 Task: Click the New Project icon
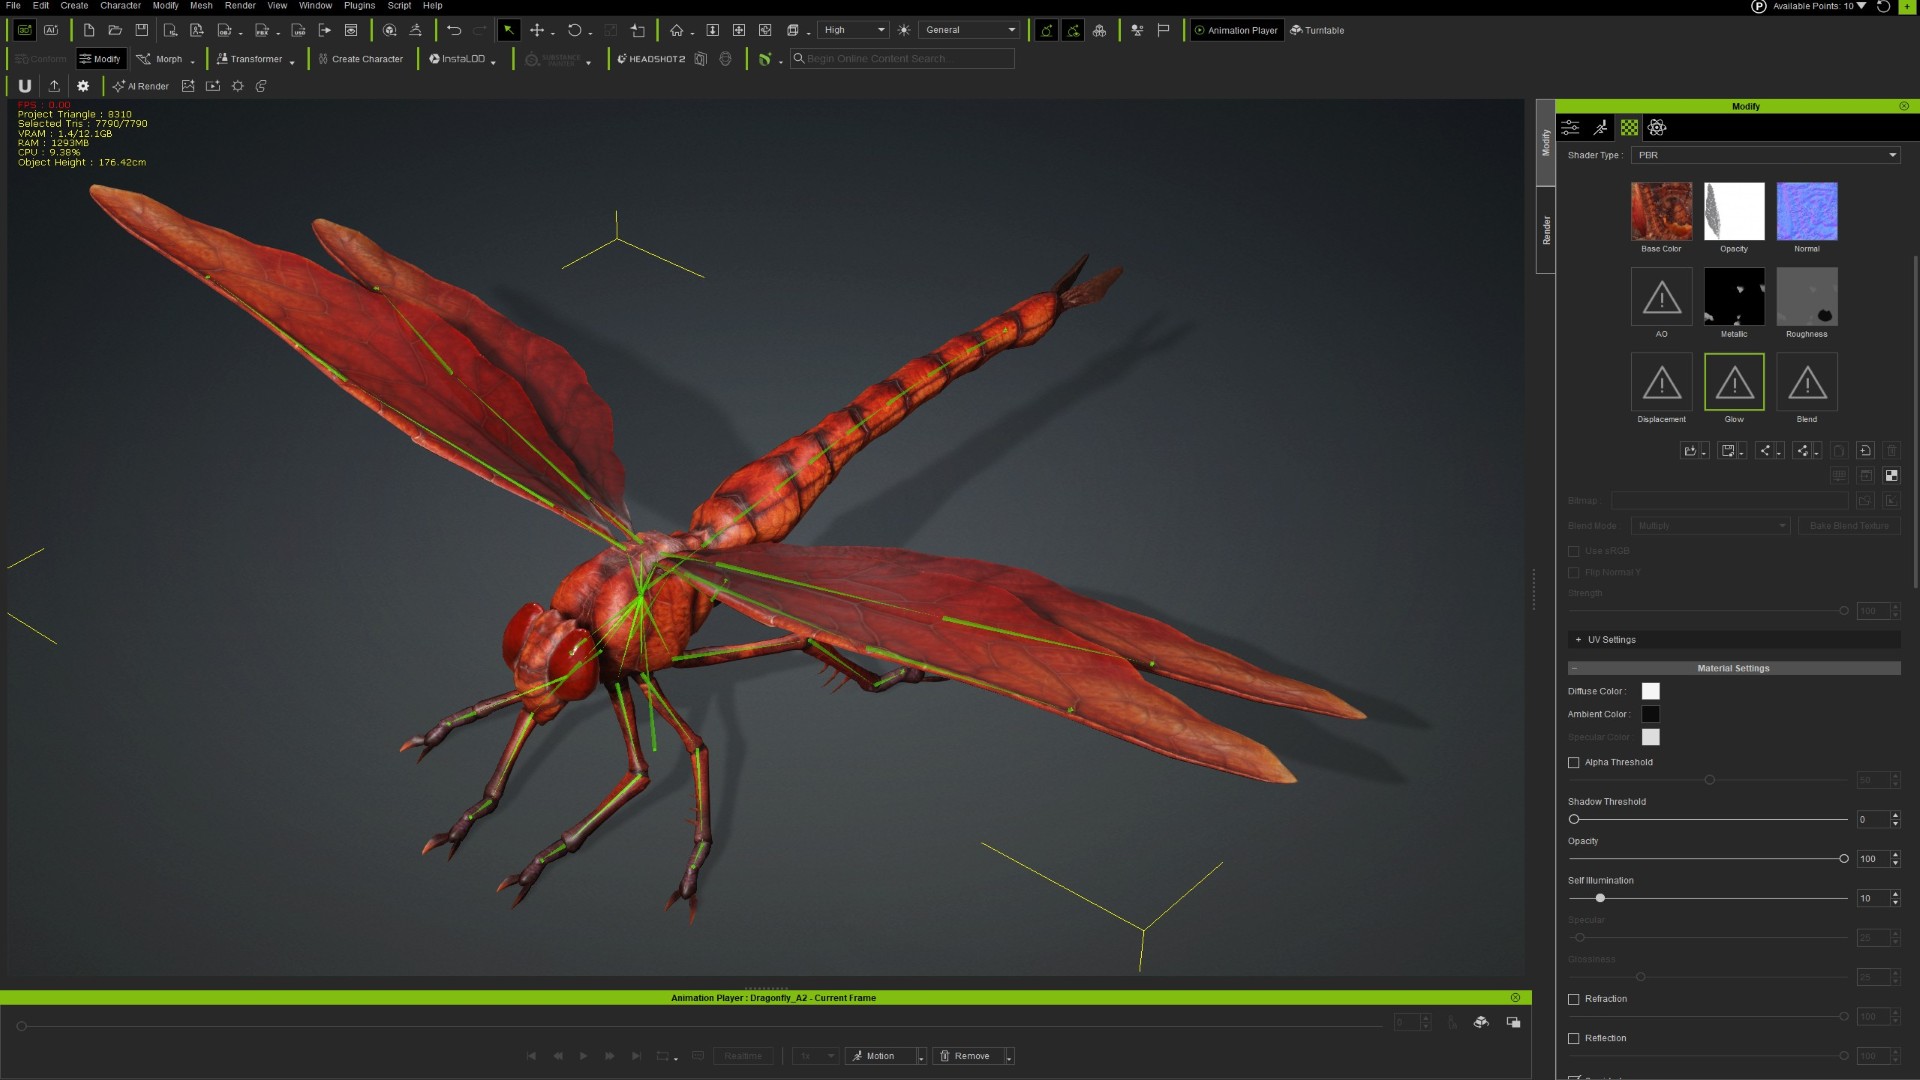point(89,30)
